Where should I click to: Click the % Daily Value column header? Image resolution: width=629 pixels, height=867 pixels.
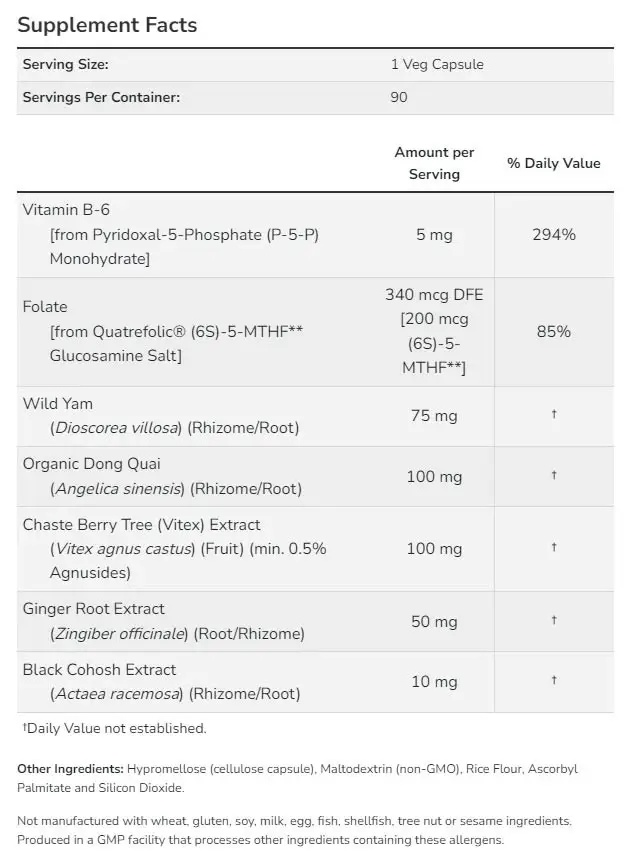point(553,163)
